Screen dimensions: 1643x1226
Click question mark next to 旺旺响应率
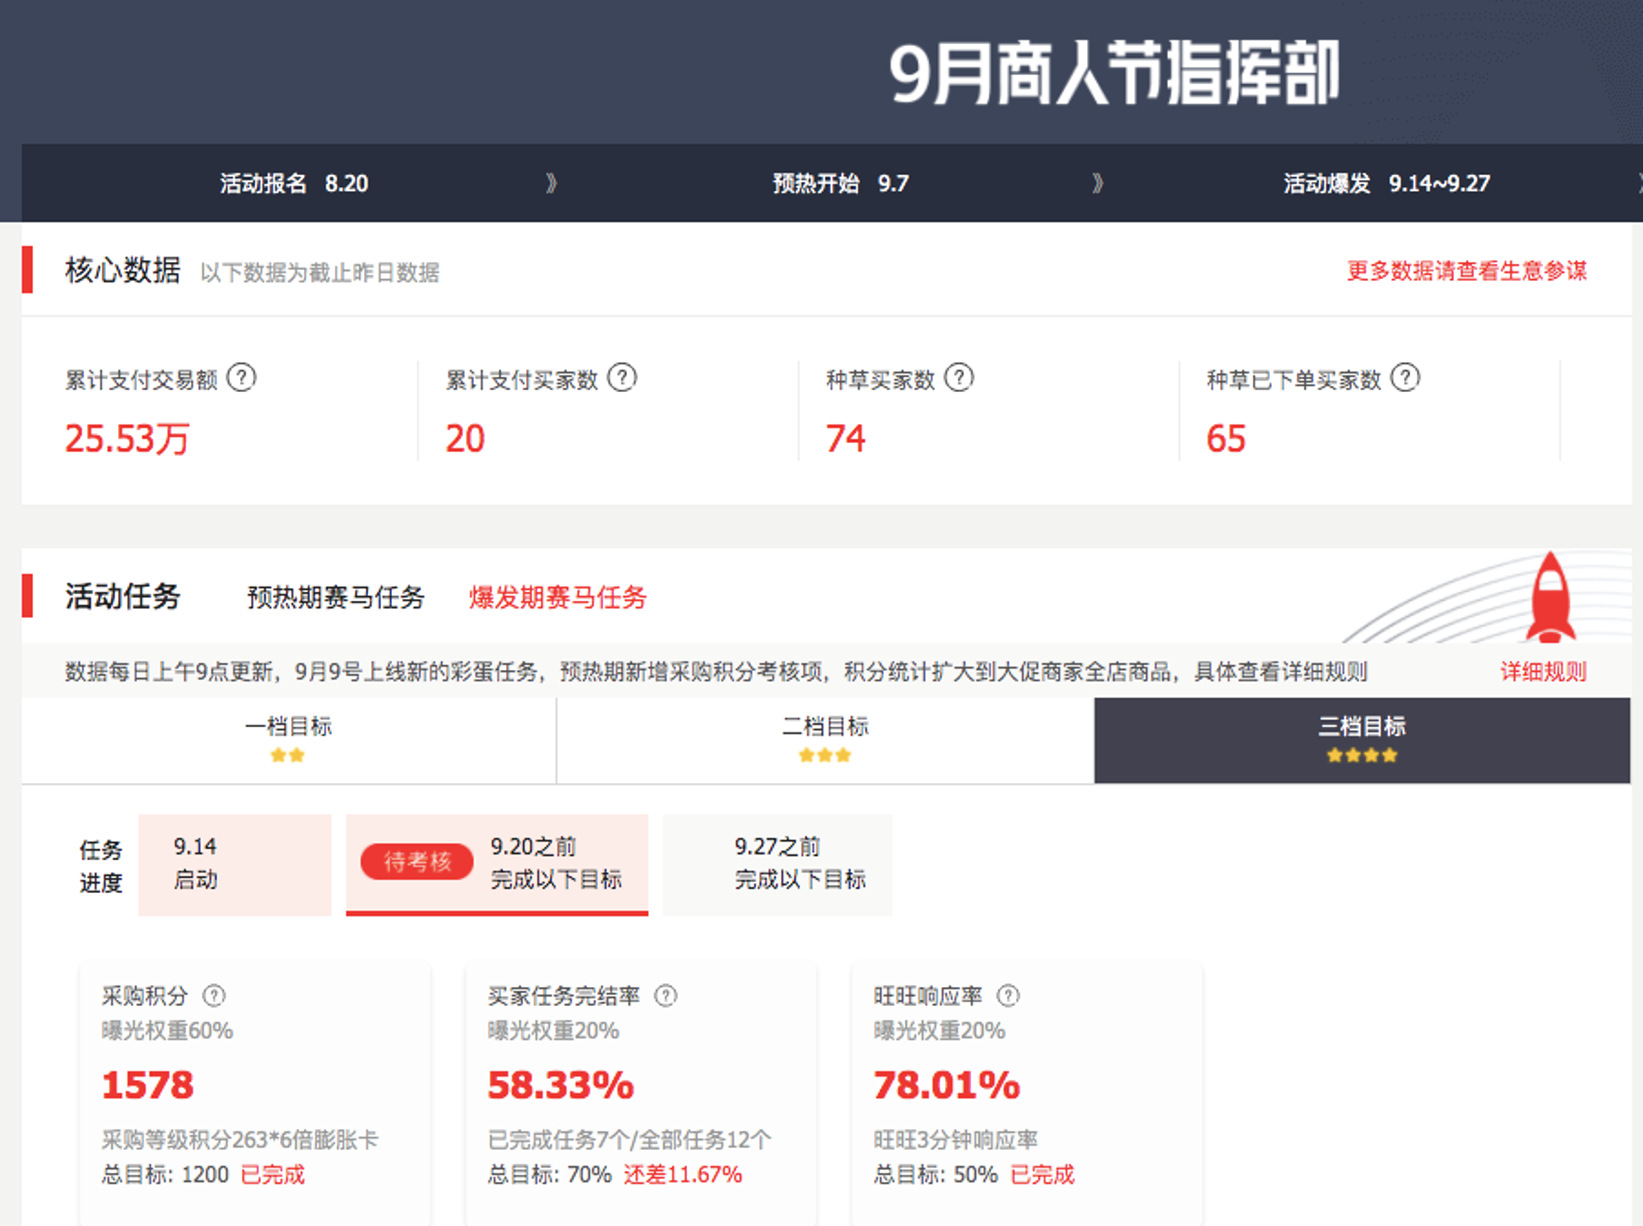1008,995
